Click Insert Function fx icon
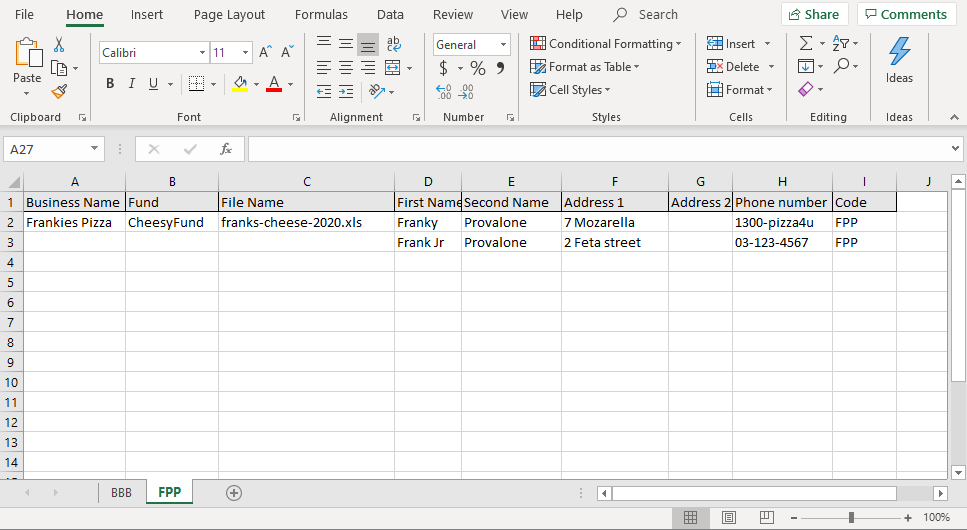The height and width of the screenshot is (530, 967). (226, 149)
